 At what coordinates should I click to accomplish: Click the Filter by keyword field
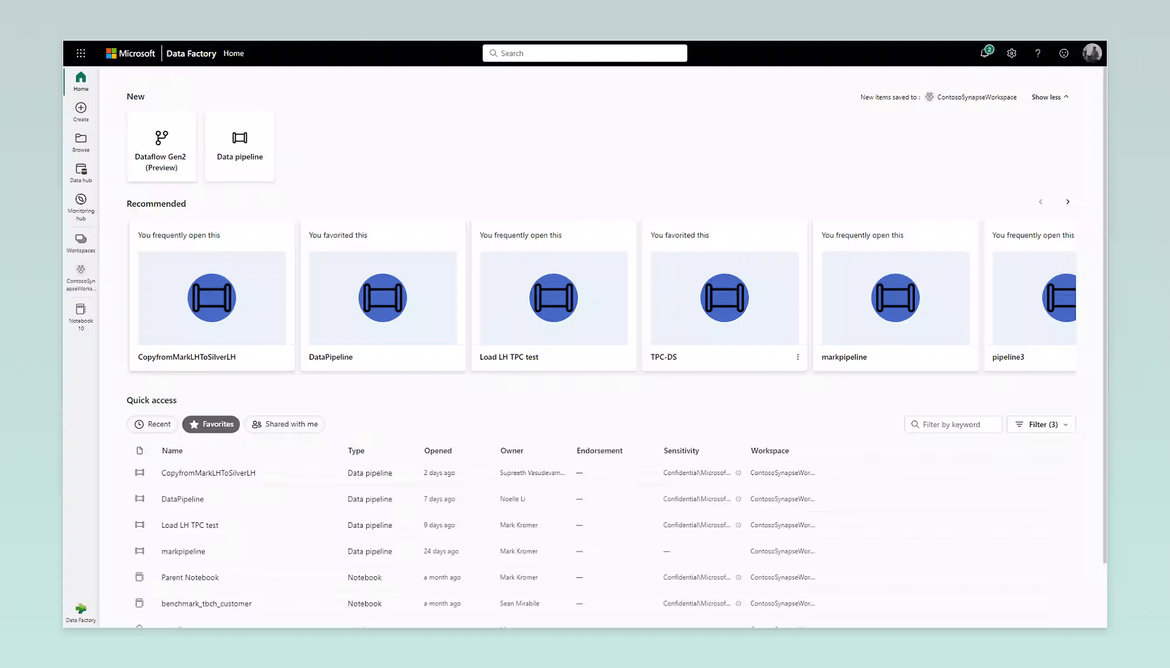tap(953, 424)
